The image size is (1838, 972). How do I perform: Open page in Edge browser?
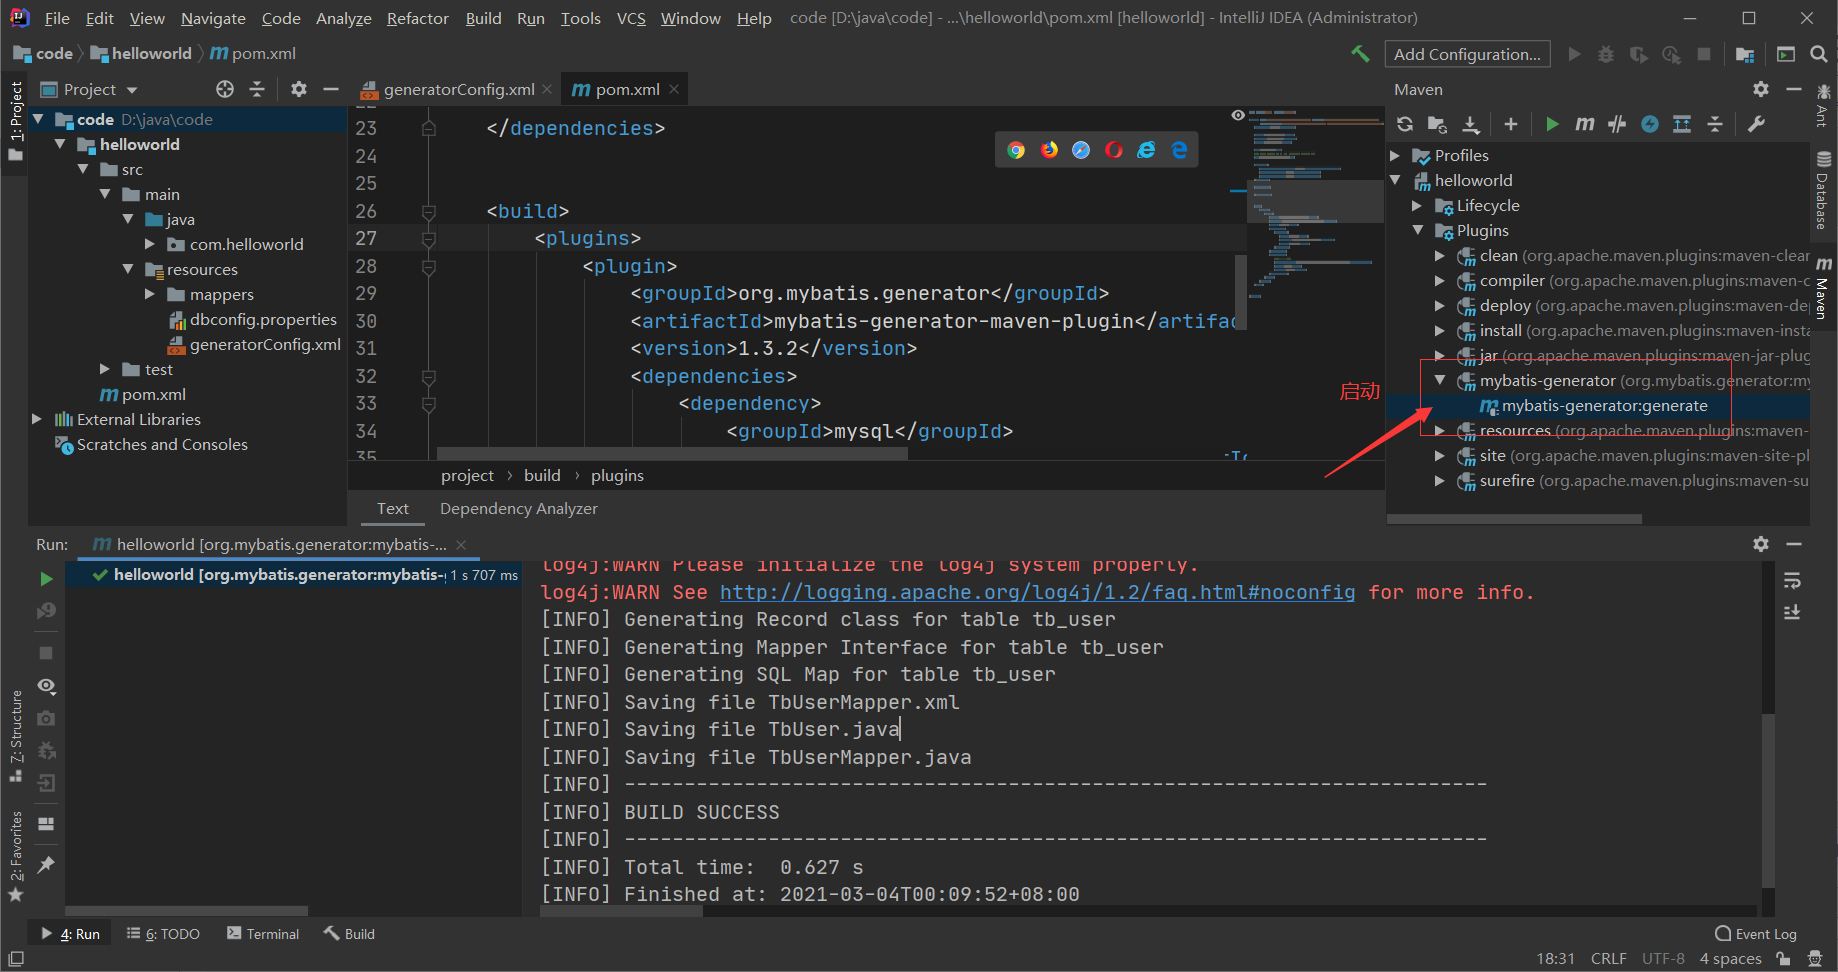(1180, 150)
